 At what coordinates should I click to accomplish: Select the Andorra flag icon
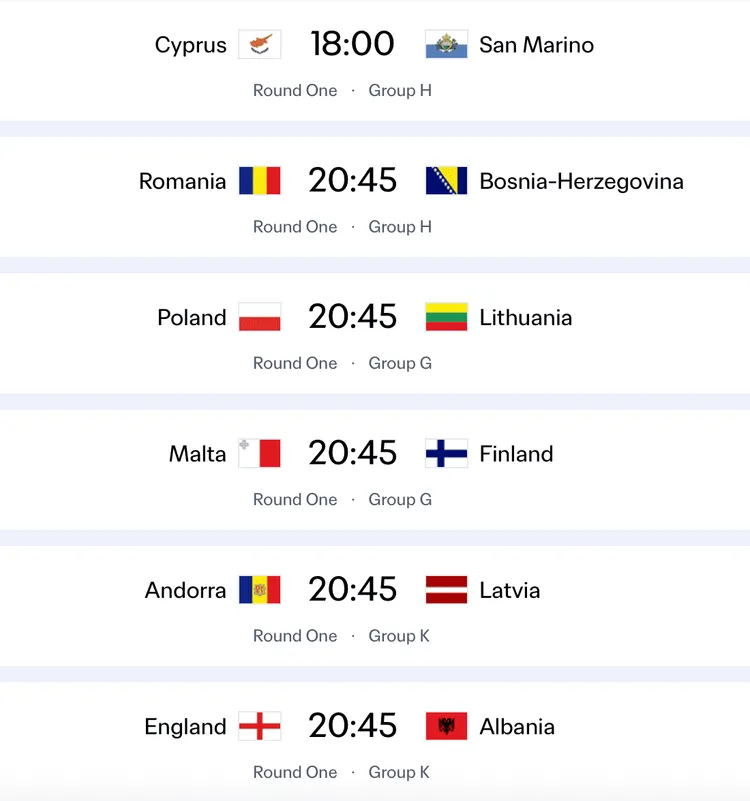(260, 590)
